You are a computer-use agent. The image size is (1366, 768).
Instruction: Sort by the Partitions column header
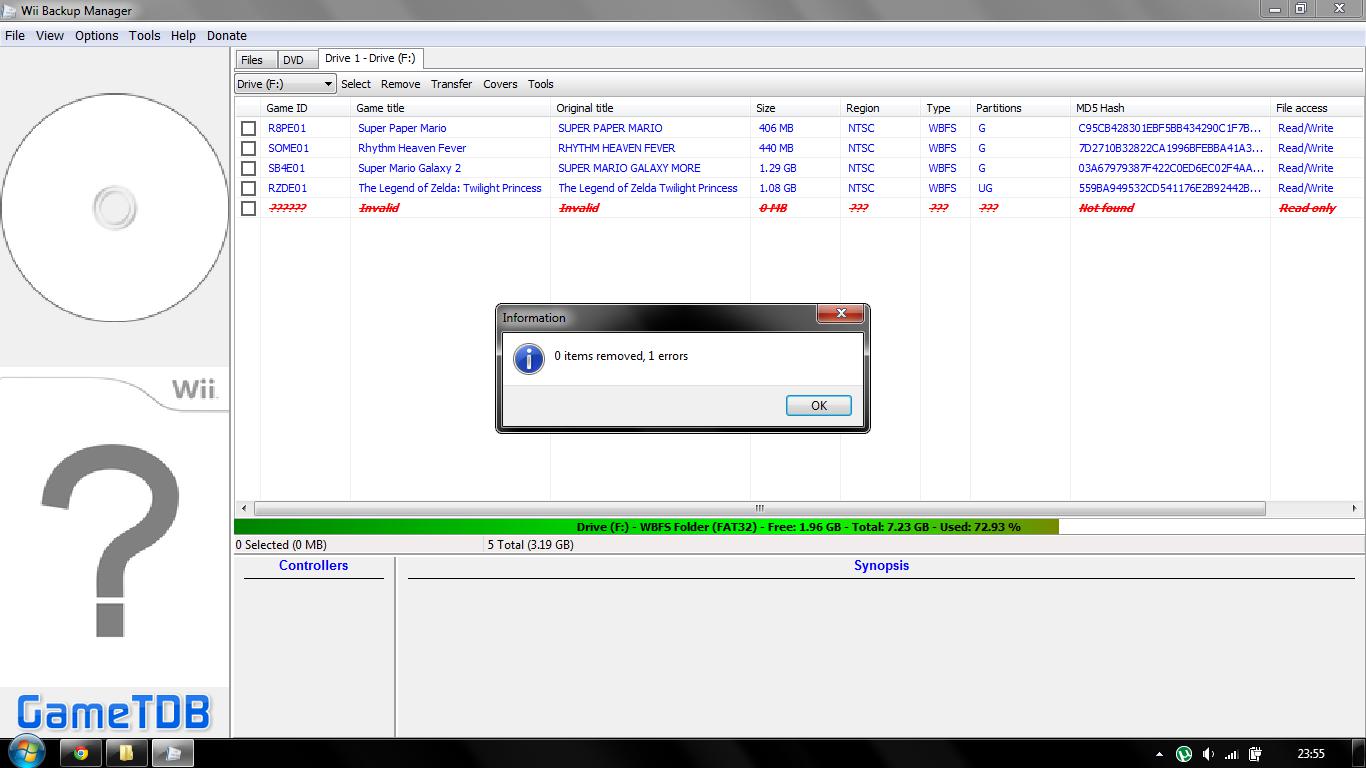pos(1020,108)
